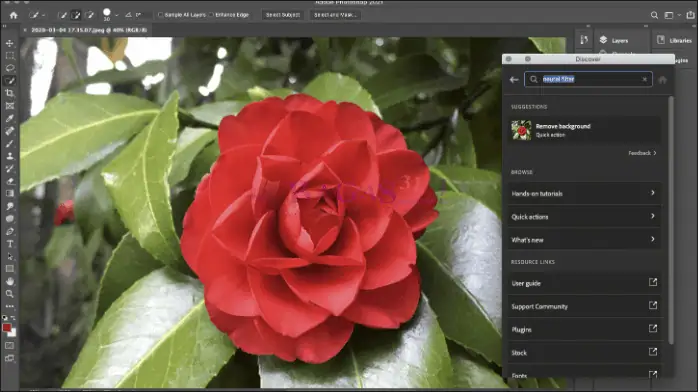
Task: Select the Brush tool
Action: click(9, 143)
